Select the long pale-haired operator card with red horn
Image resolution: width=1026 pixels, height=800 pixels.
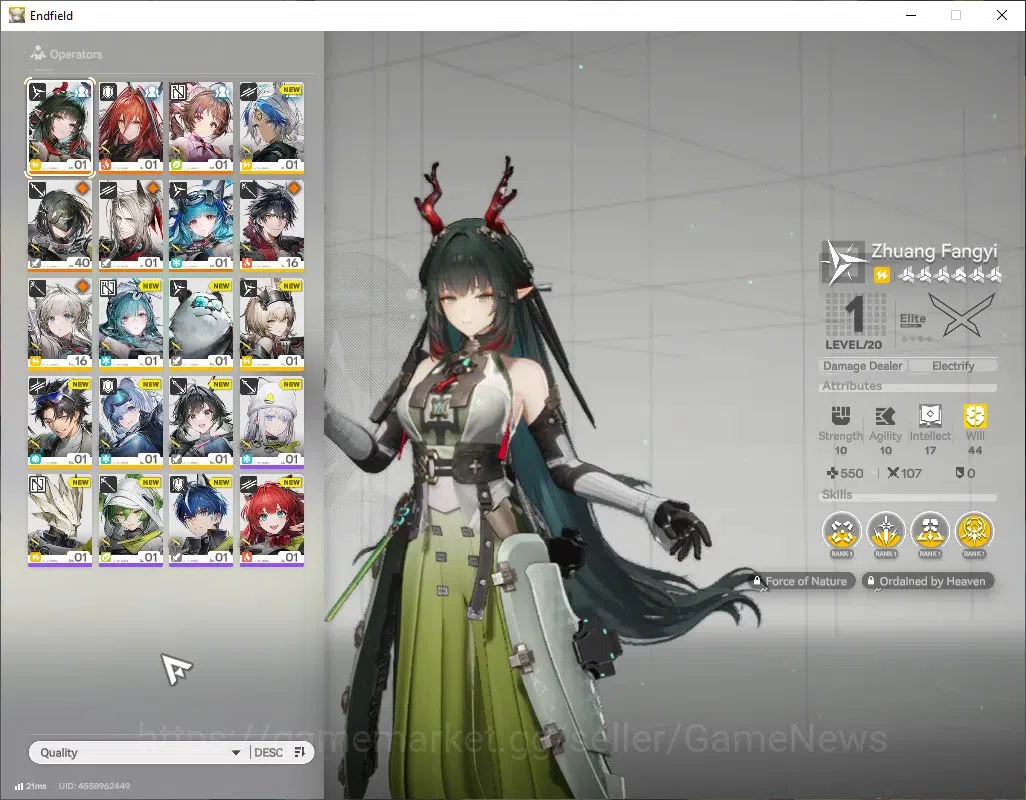(x=131, y=226)
